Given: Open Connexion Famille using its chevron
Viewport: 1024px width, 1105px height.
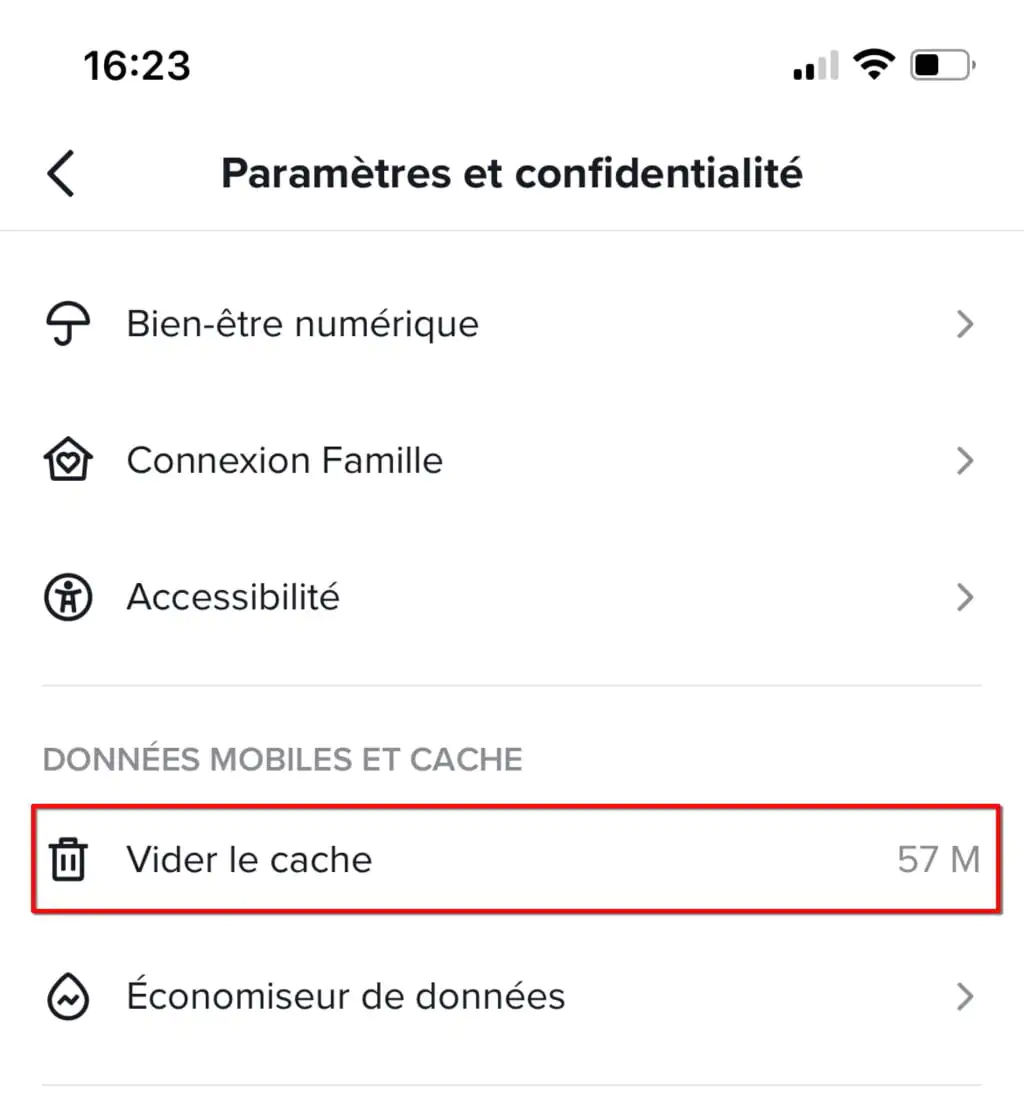Looking at the screenshot, I should pos(966,460).
